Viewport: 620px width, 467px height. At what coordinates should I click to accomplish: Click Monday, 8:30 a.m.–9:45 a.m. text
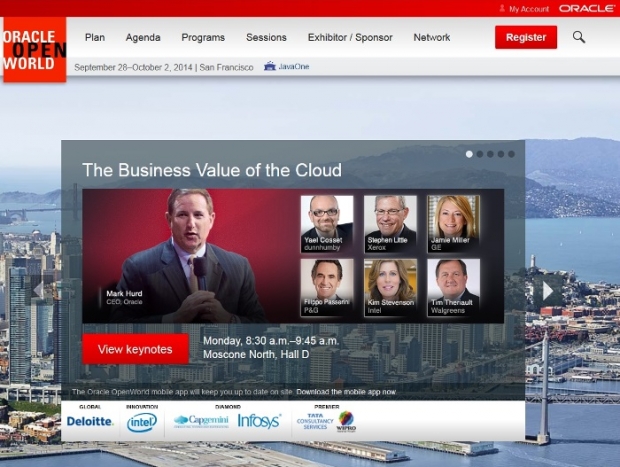pos(271,341)
